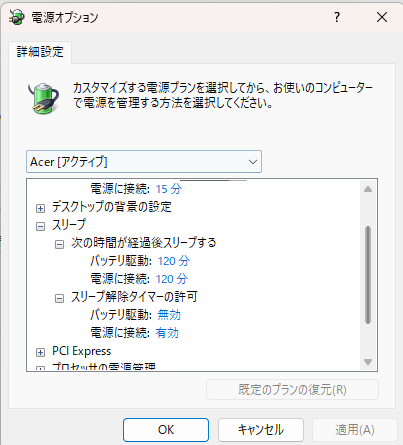
Task: Click the scroll up arrow in settings list
Action: pyautogui.click(x=368, y=189)
